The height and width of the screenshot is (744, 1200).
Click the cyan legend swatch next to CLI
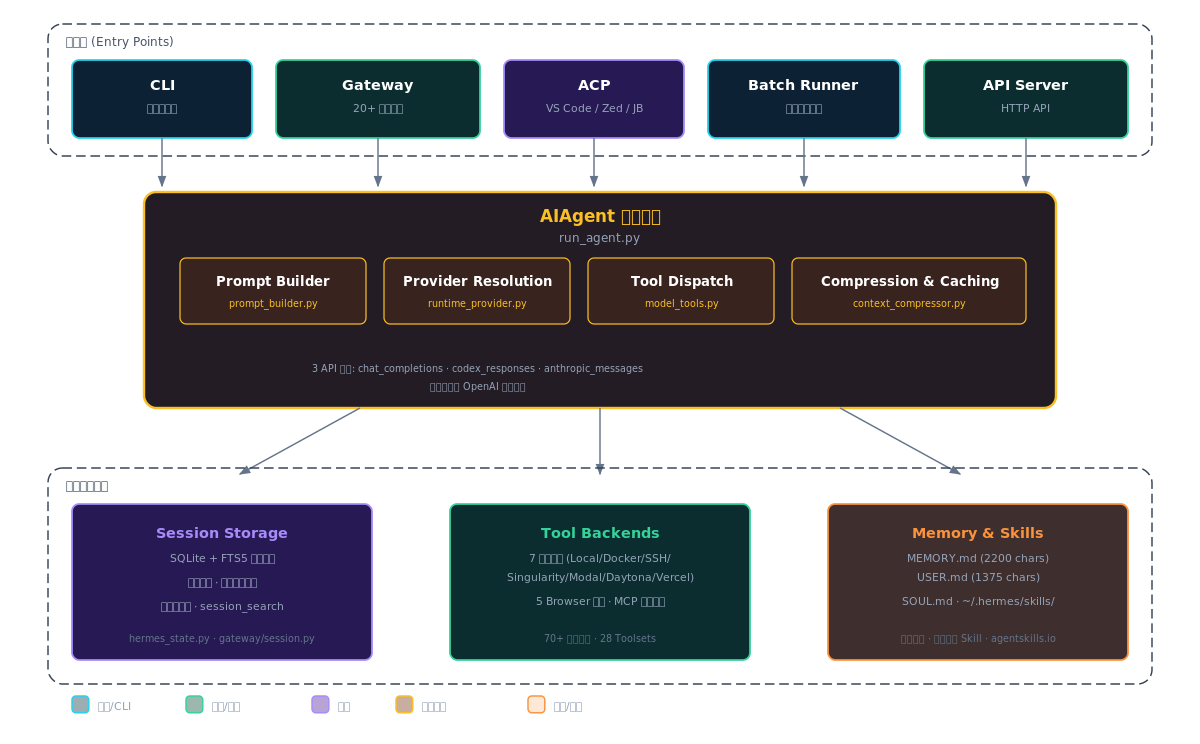tap(80, 704)
